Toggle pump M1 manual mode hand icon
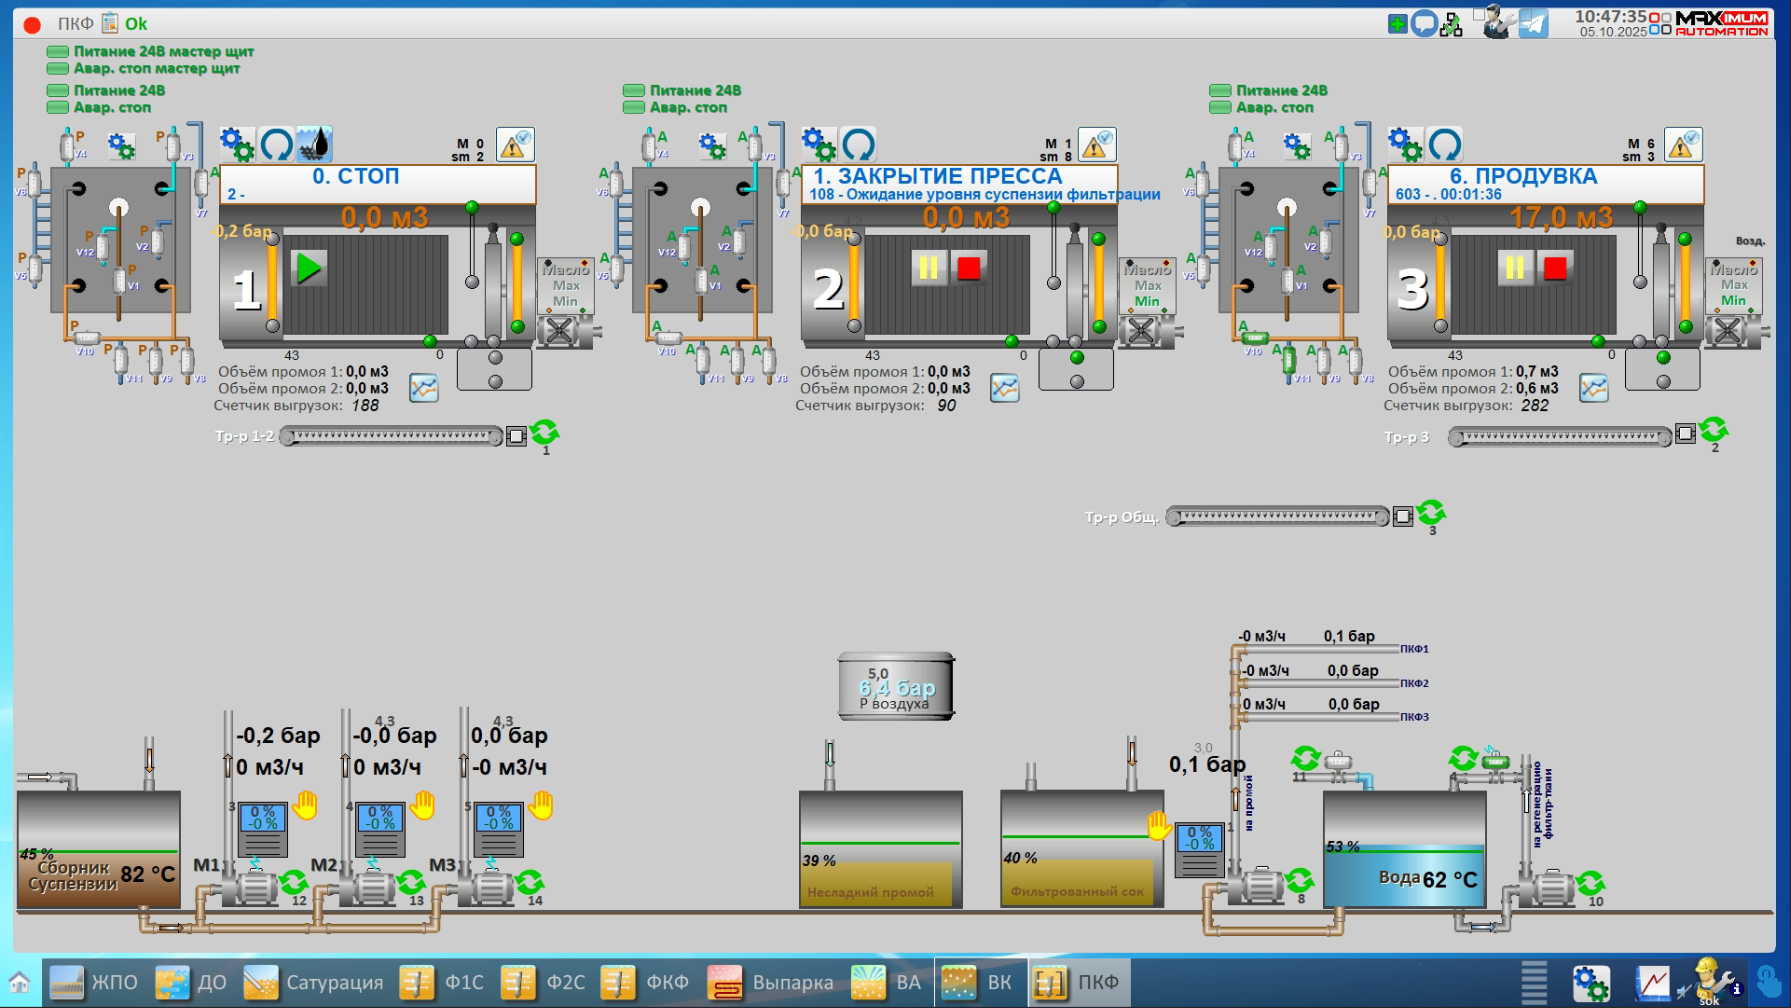Image resolution: width=1791 pixels, height=1008 pixels. tap(306, 805)
